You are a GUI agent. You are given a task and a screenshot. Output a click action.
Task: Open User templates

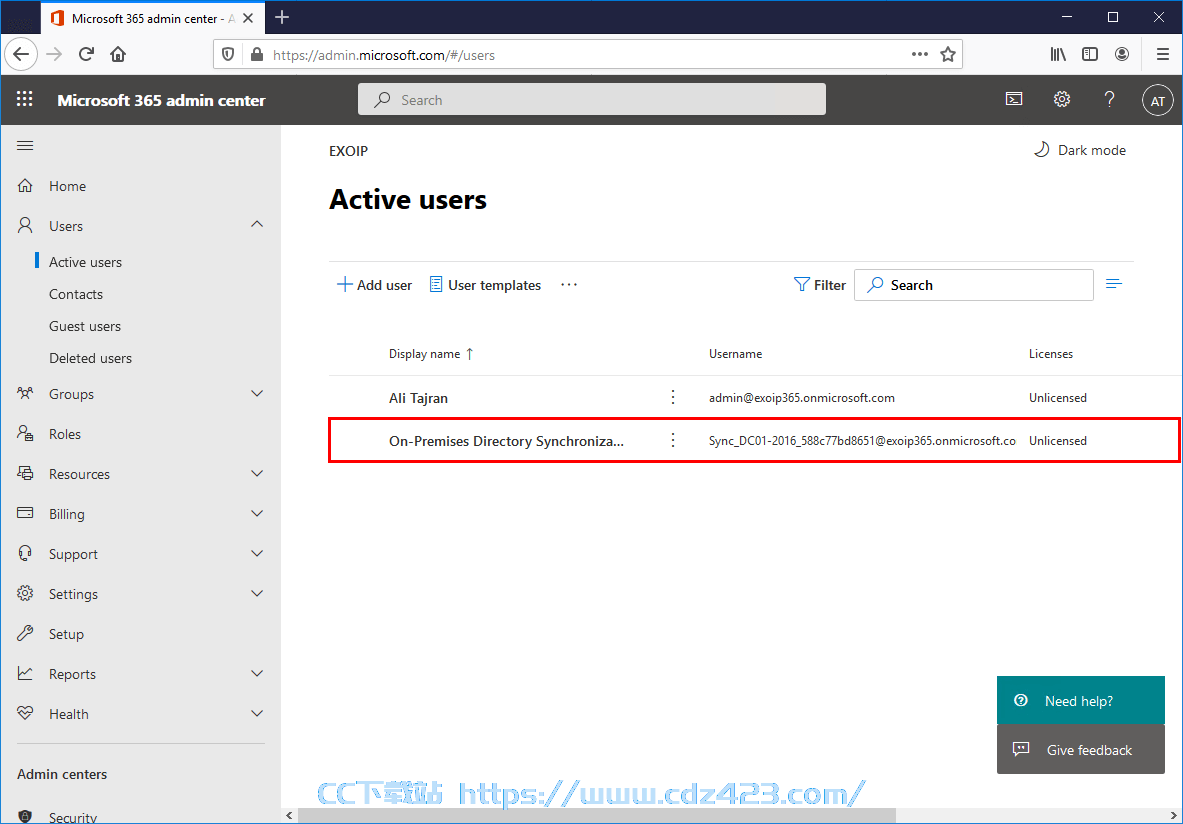pos(485,284)
